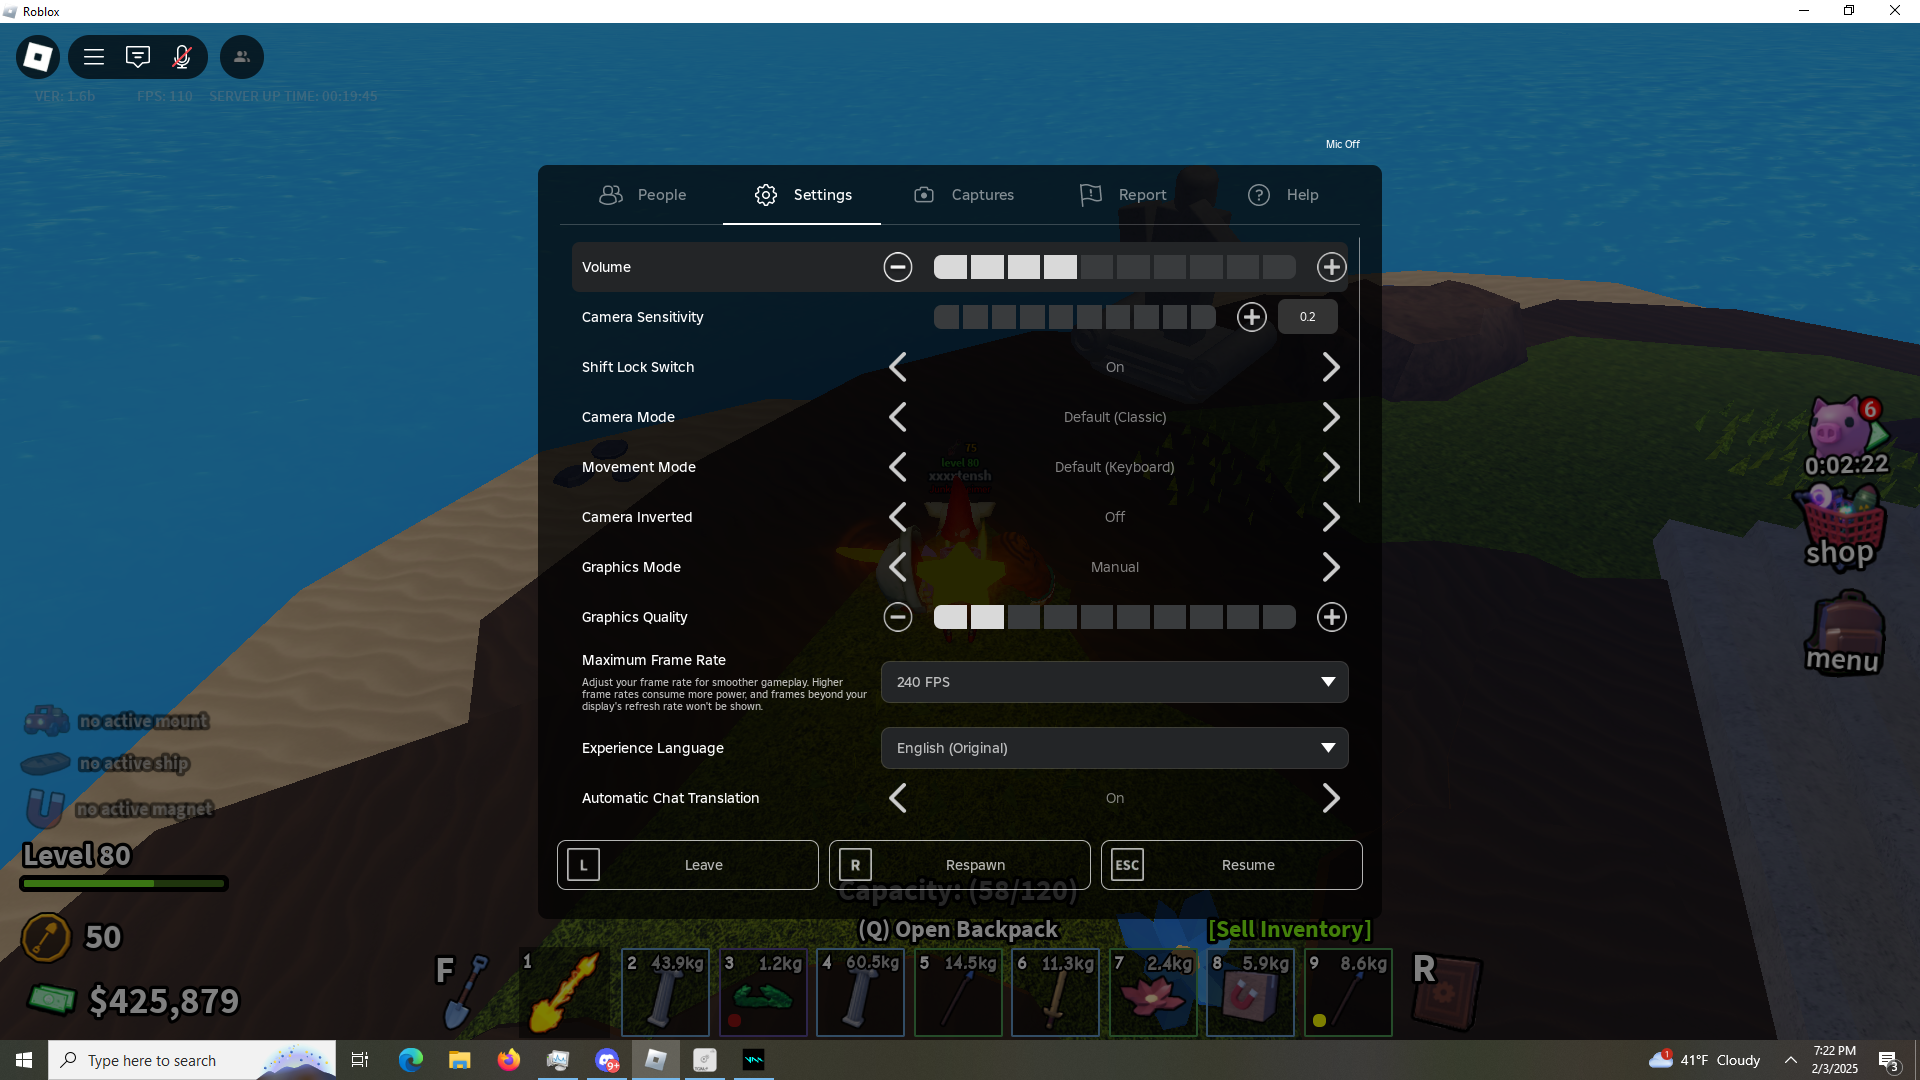Select hotbar slot 7 flower 2.4kg
The height and width of the screenshot is (1080, 1920).
point(1153,992)
